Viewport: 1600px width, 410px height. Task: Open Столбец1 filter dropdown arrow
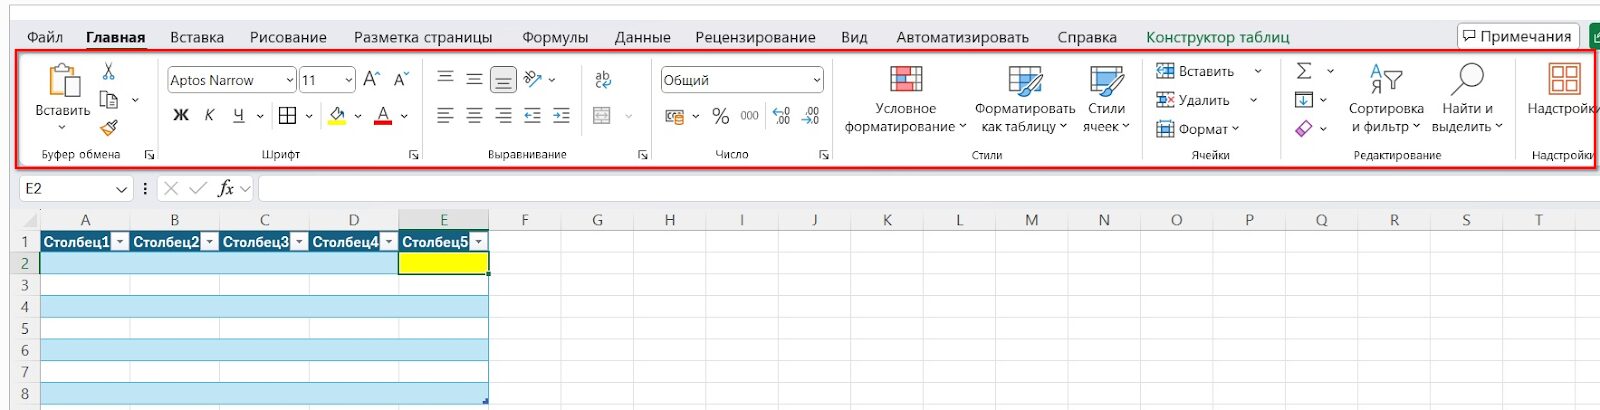pyautogui.click(x=120, y=242)
